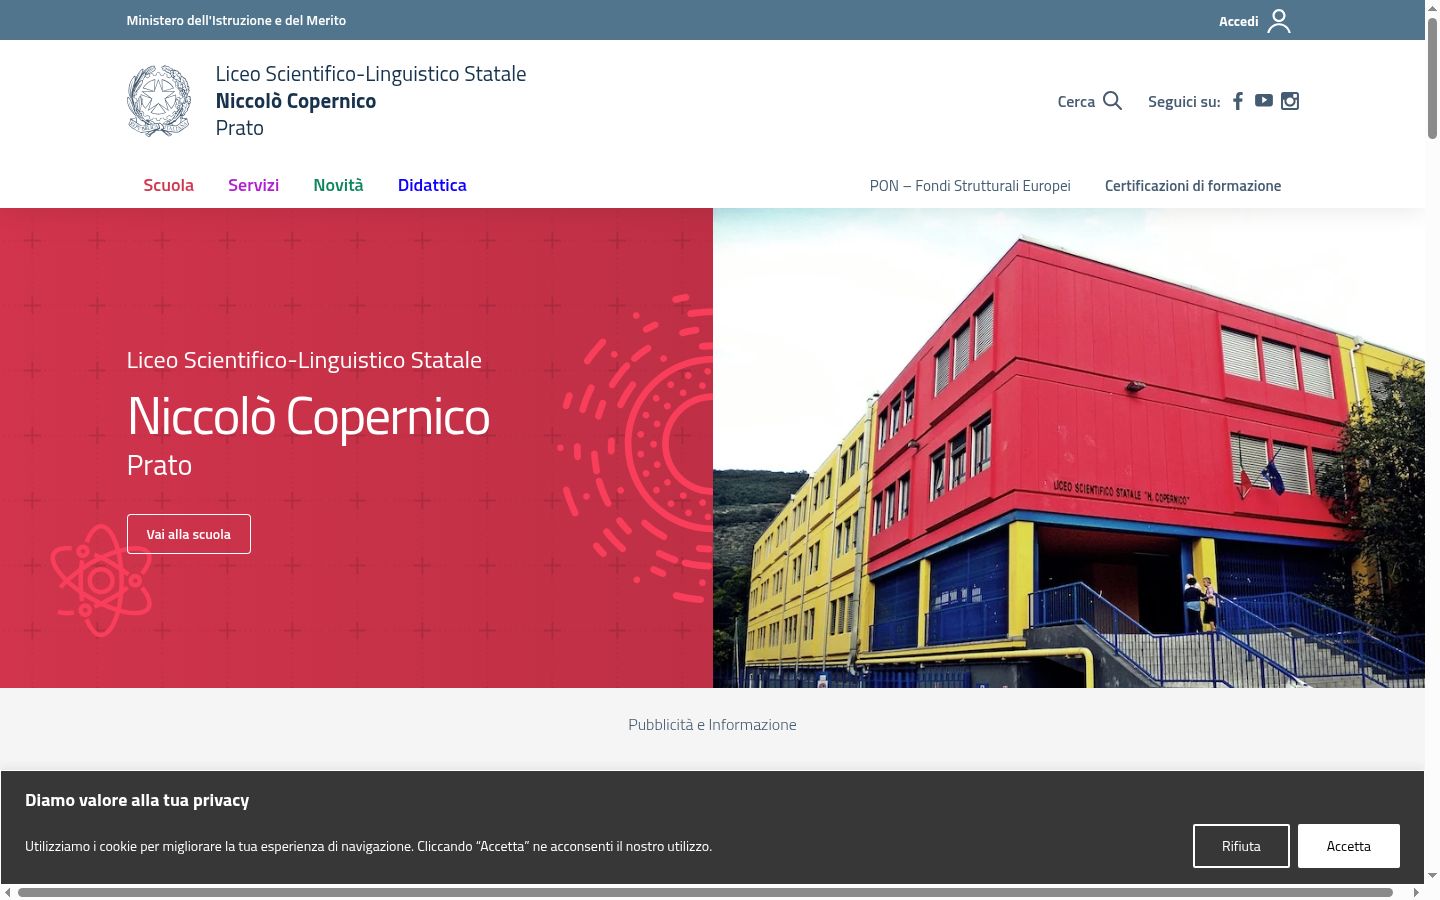
Task: Click the horizontal scrollbar thumb
Action: pyautogui.click(x=705, y=892)
